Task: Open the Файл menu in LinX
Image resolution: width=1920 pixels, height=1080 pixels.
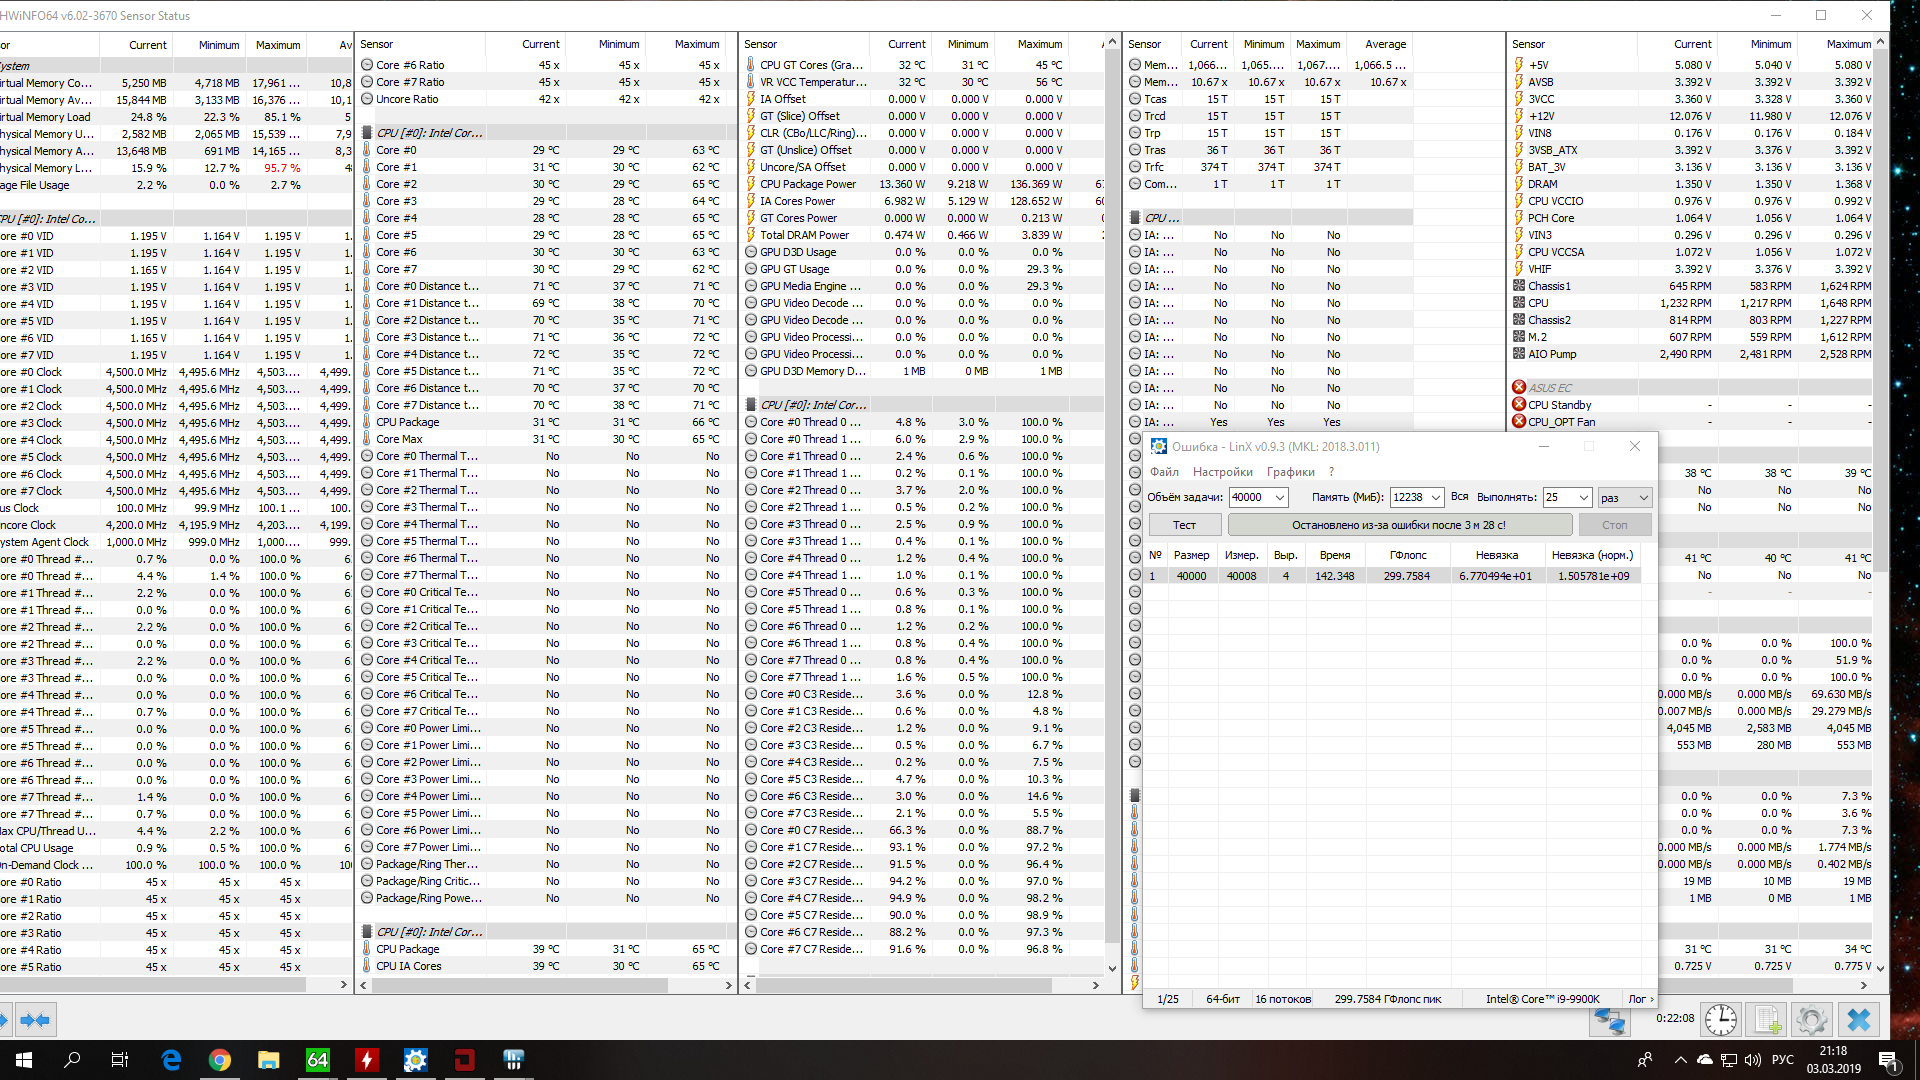Action: pyautogui.click(x=1164, y=472)
